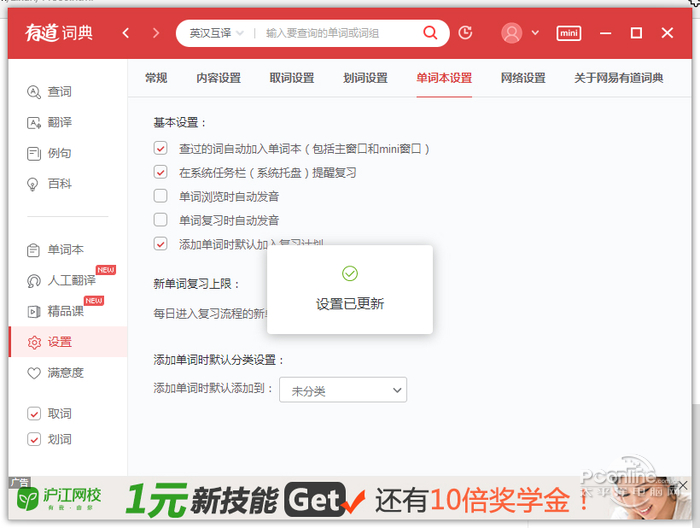Screen dimensions: 700x528
Task: Click the red search magnifier icon
Action: click(x=430, y=33)
